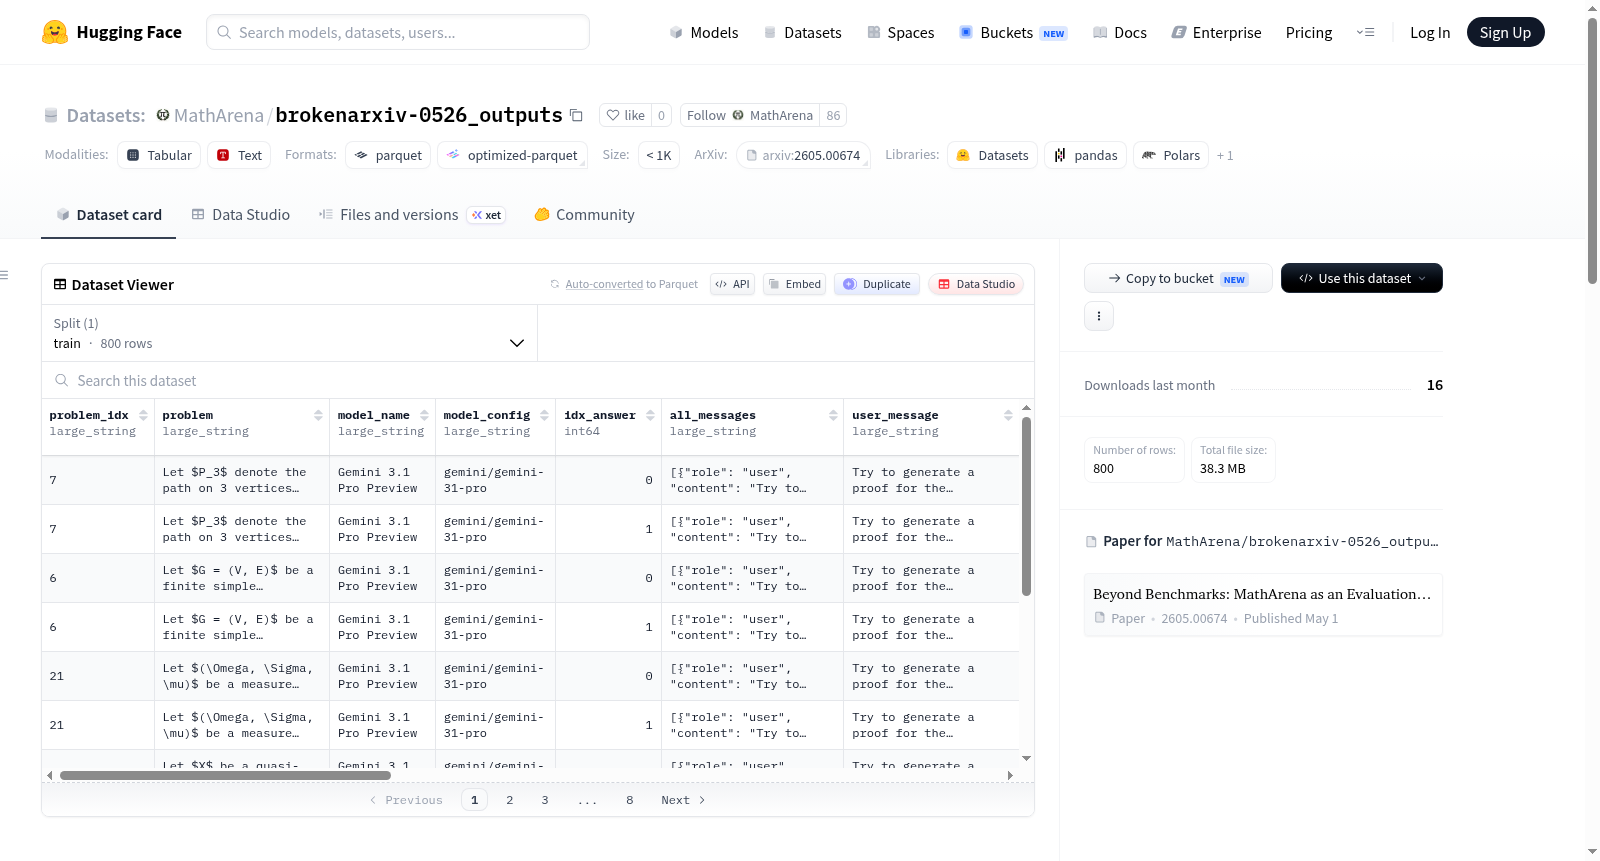Screen dimensions: 1600x861
Task: Click the table horizontal scrollbar thumb
Action: (225, 775)
